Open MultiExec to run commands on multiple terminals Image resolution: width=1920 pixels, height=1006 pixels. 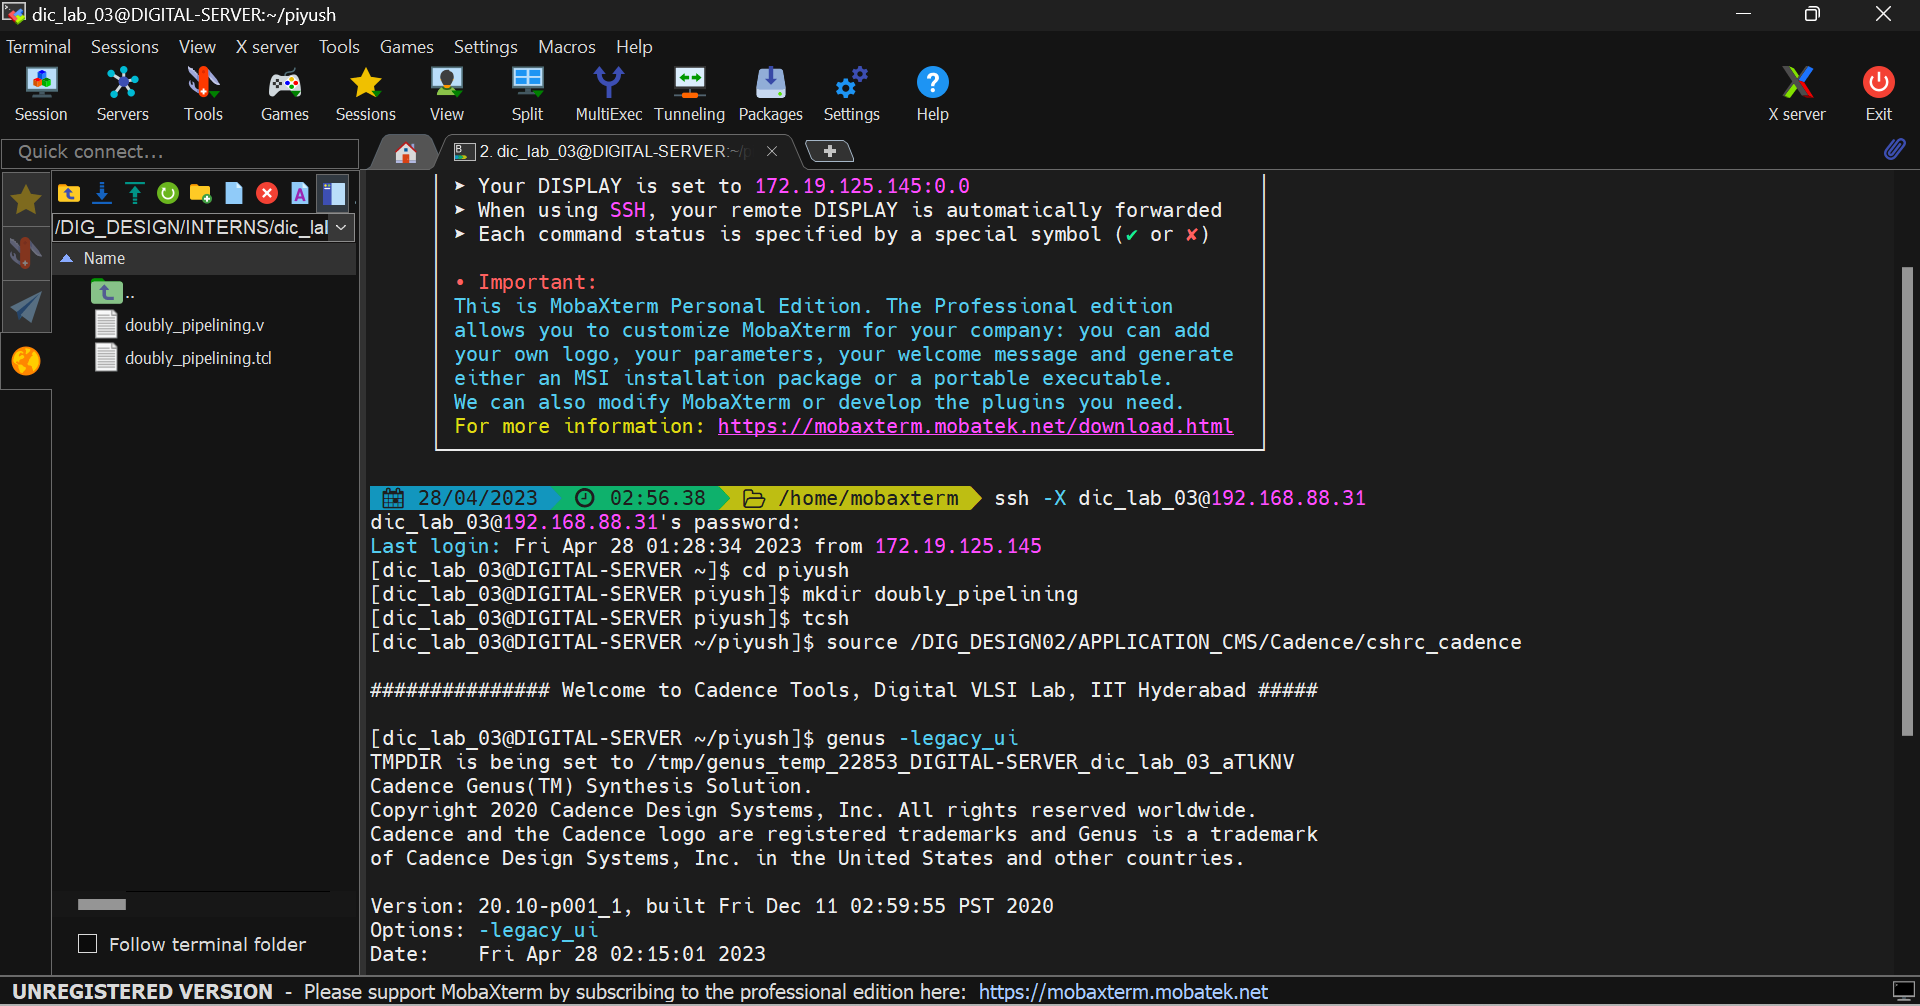(608, 93)
